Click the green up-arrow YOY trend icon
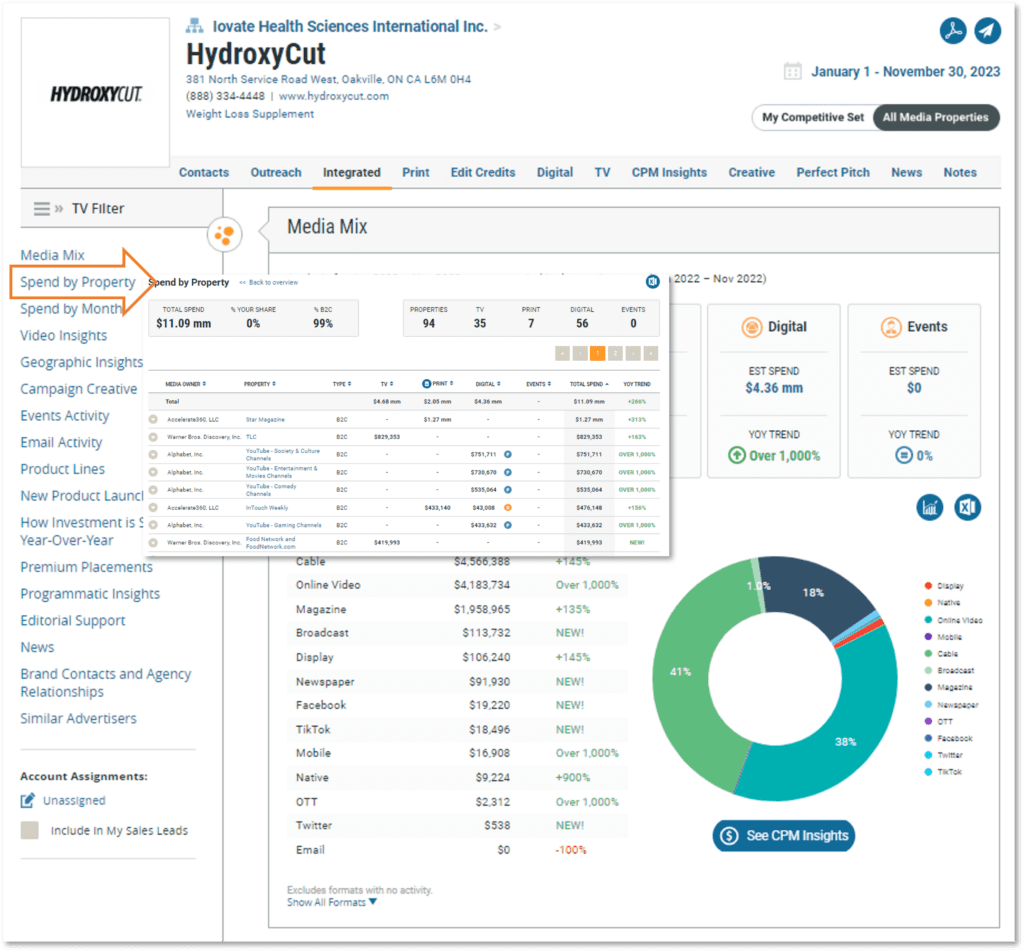Image resolution: width=1024 pixels, height=951 pixels. pyautogui.click(x=737, y=455)
